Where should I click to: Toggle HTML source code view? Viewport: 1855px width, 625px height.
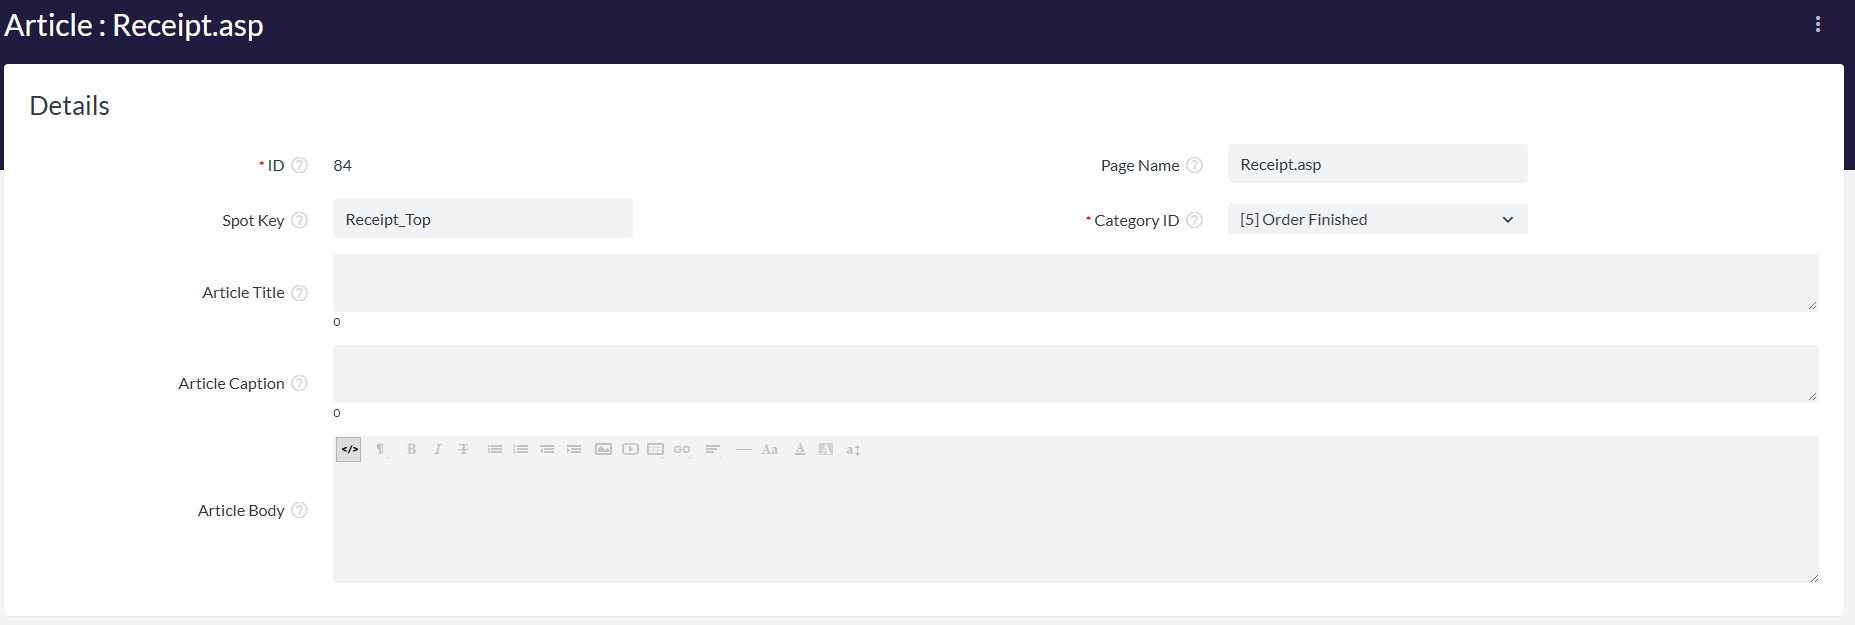(x=349, y=450)
